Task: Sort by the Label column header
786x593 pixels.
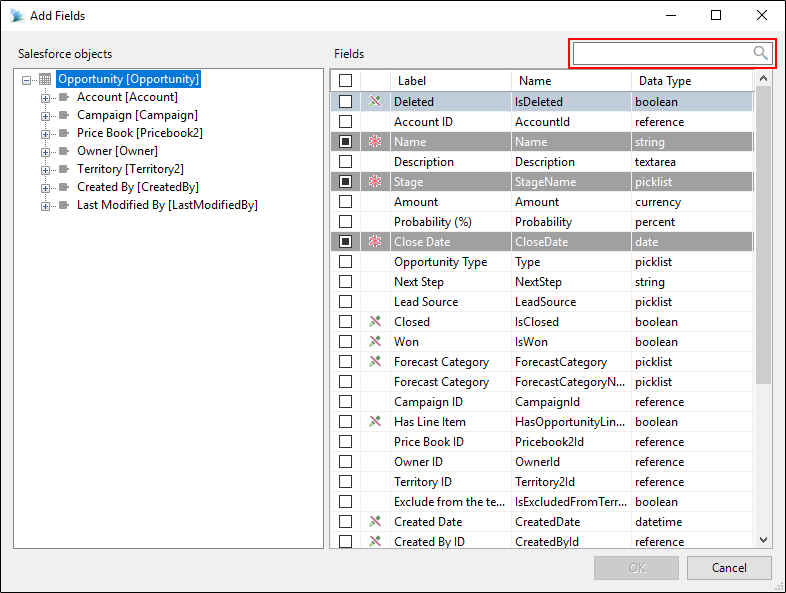Action: point(451,81)
